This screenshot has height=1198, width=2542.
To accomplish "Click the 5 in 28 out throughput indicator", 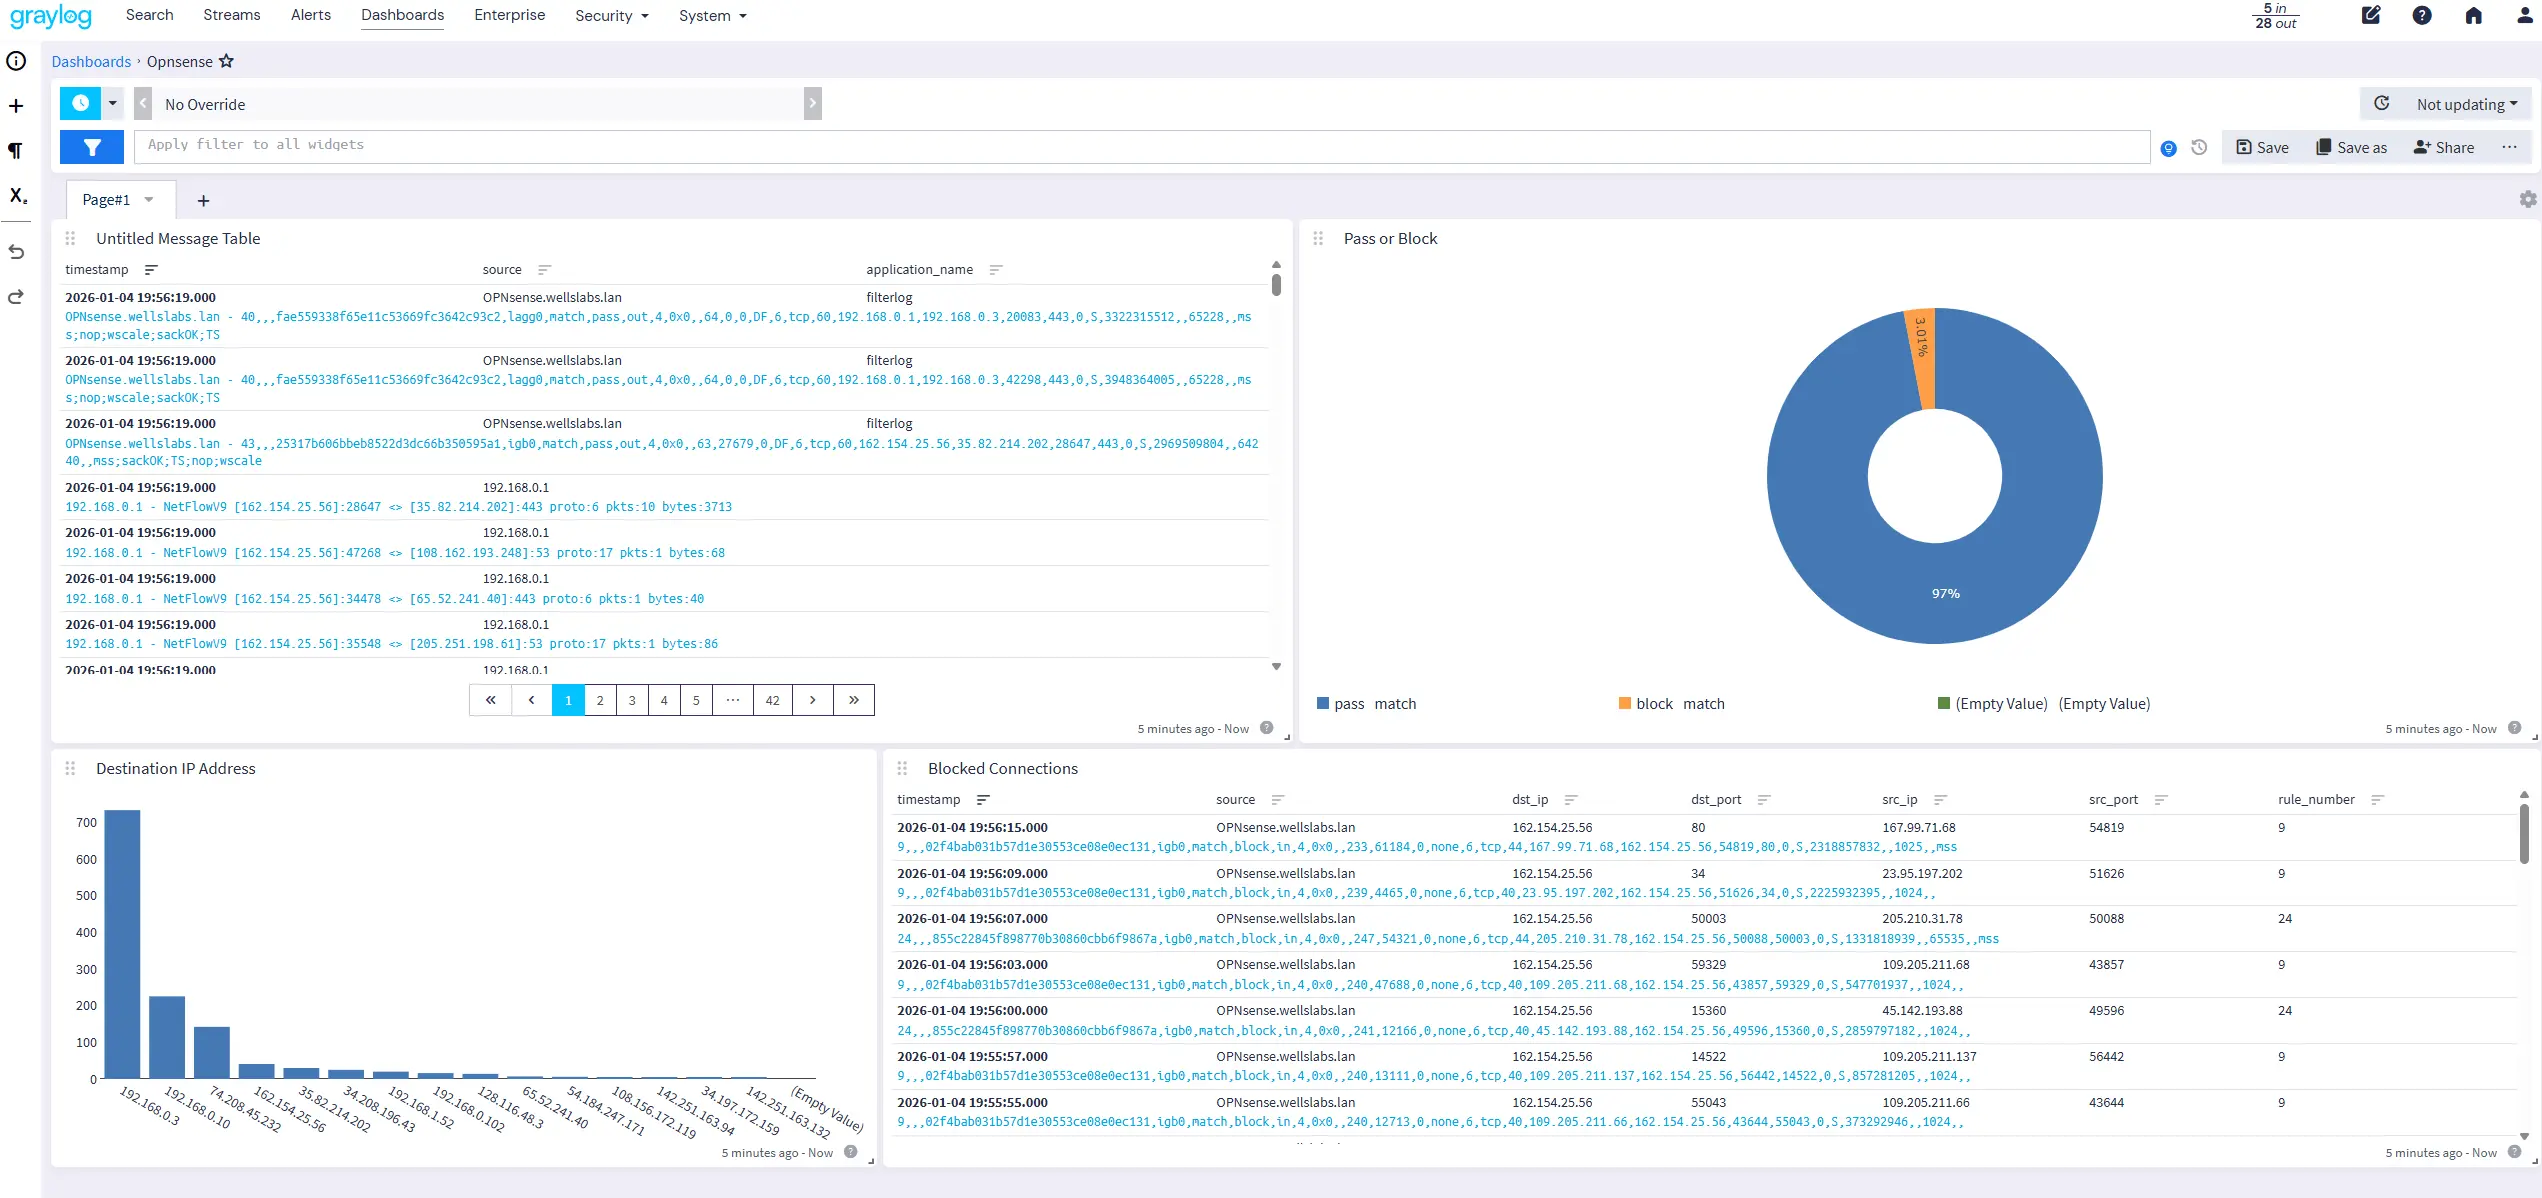I will [2276, 16].
